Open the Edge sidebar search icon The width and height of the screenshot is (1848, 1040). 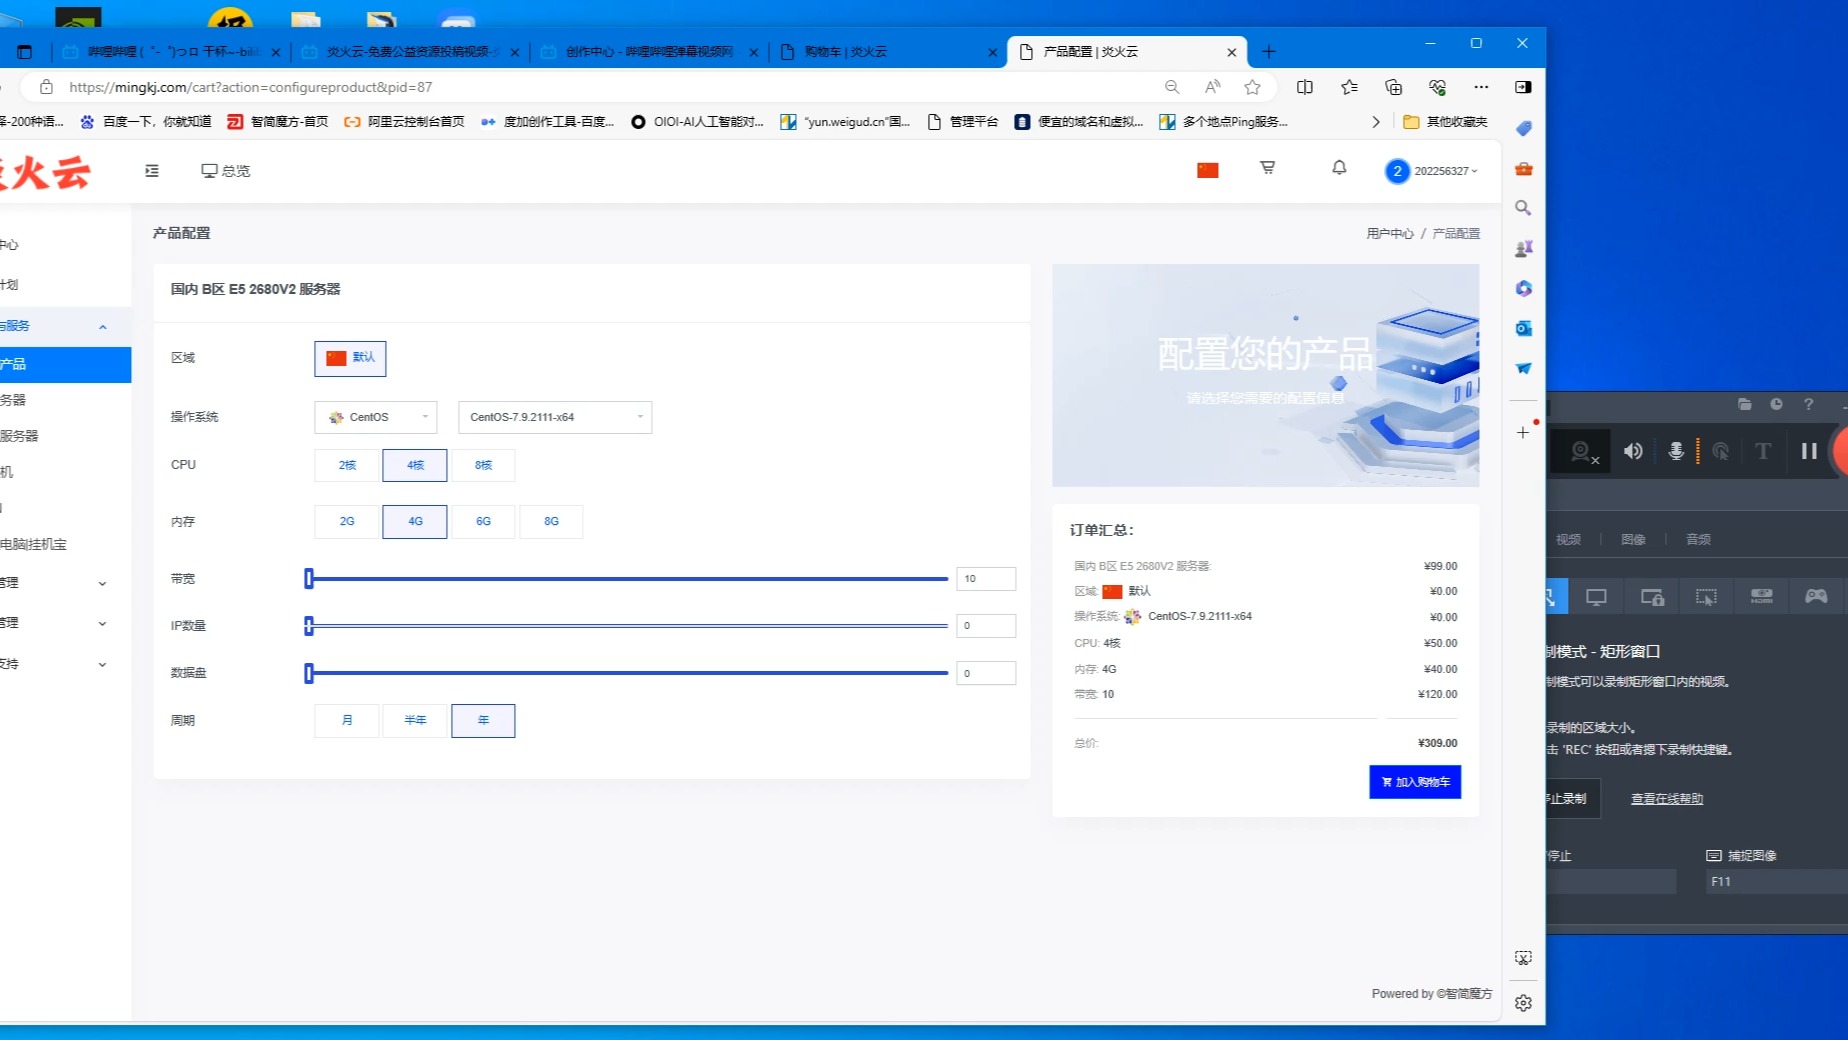coord(1523,208)
